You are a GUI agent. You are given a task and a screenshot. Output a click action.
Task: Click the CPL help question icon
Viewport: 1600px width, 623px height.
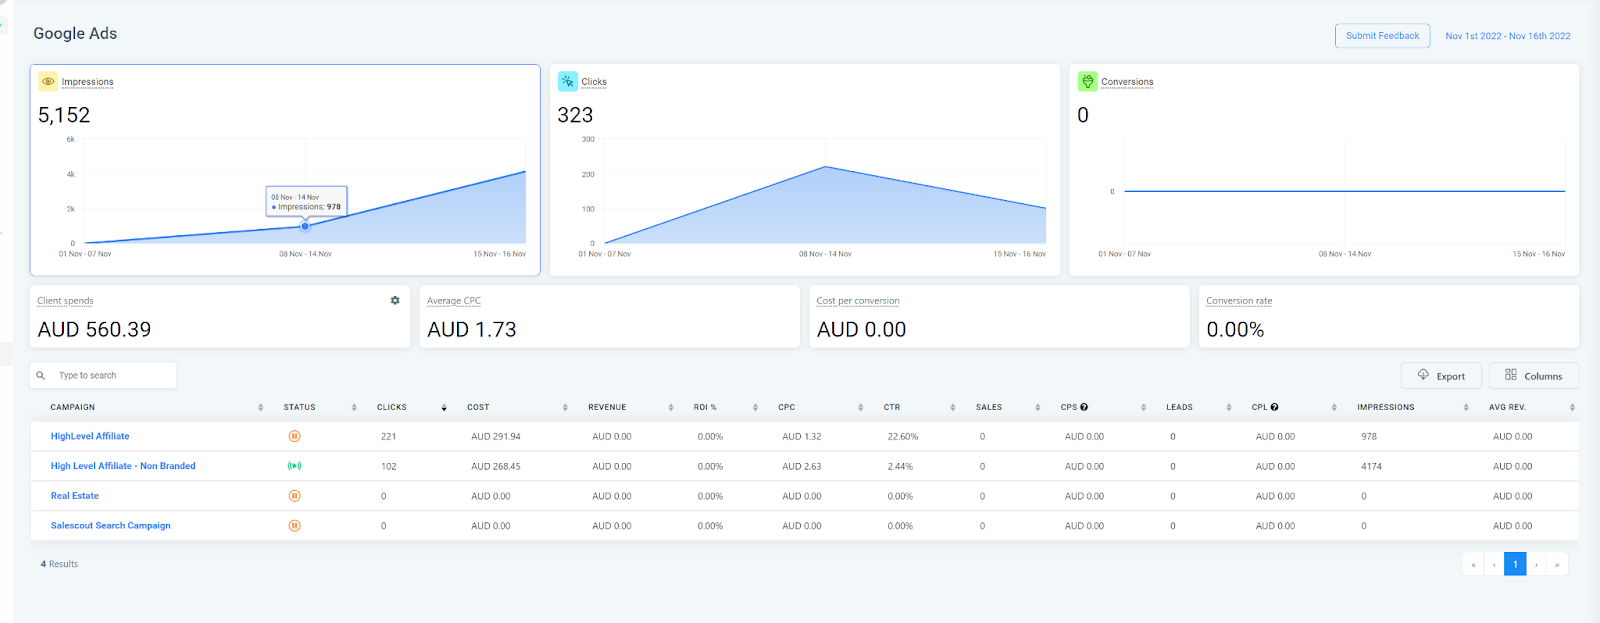pos(1274,407)
